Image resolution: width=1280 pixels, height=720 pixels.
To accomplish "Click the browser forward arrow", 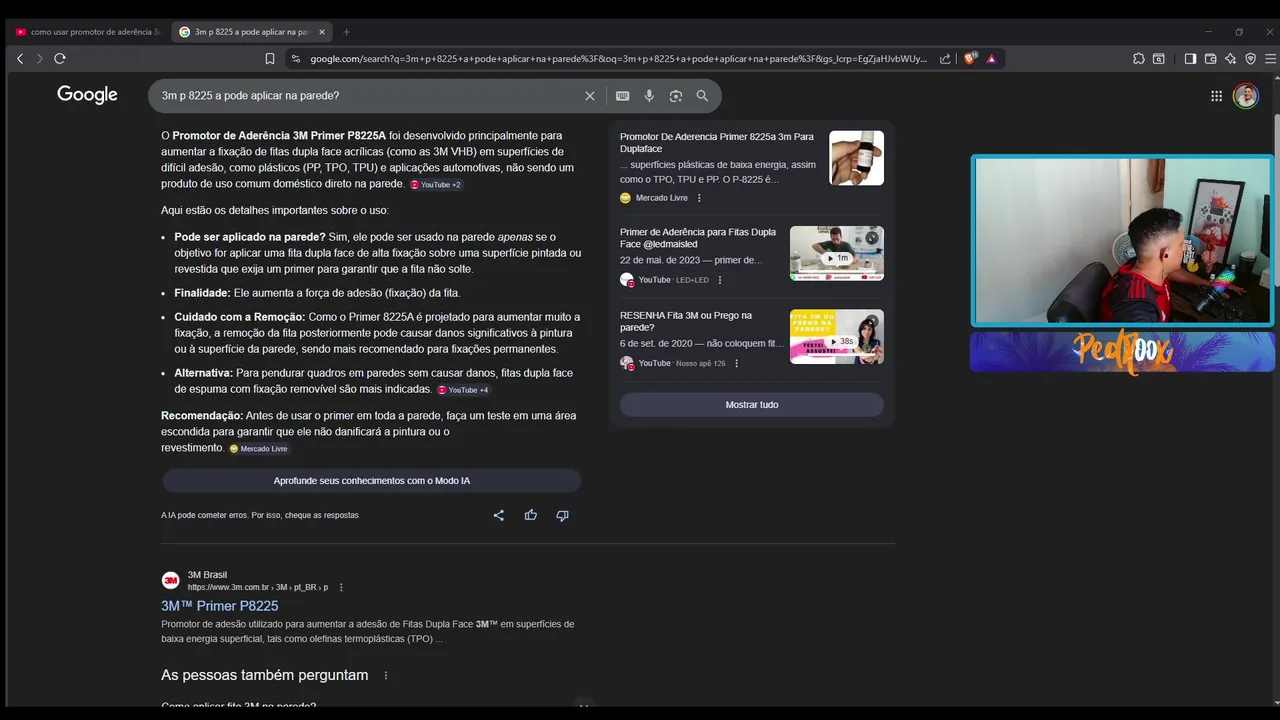I will point(40,59).
